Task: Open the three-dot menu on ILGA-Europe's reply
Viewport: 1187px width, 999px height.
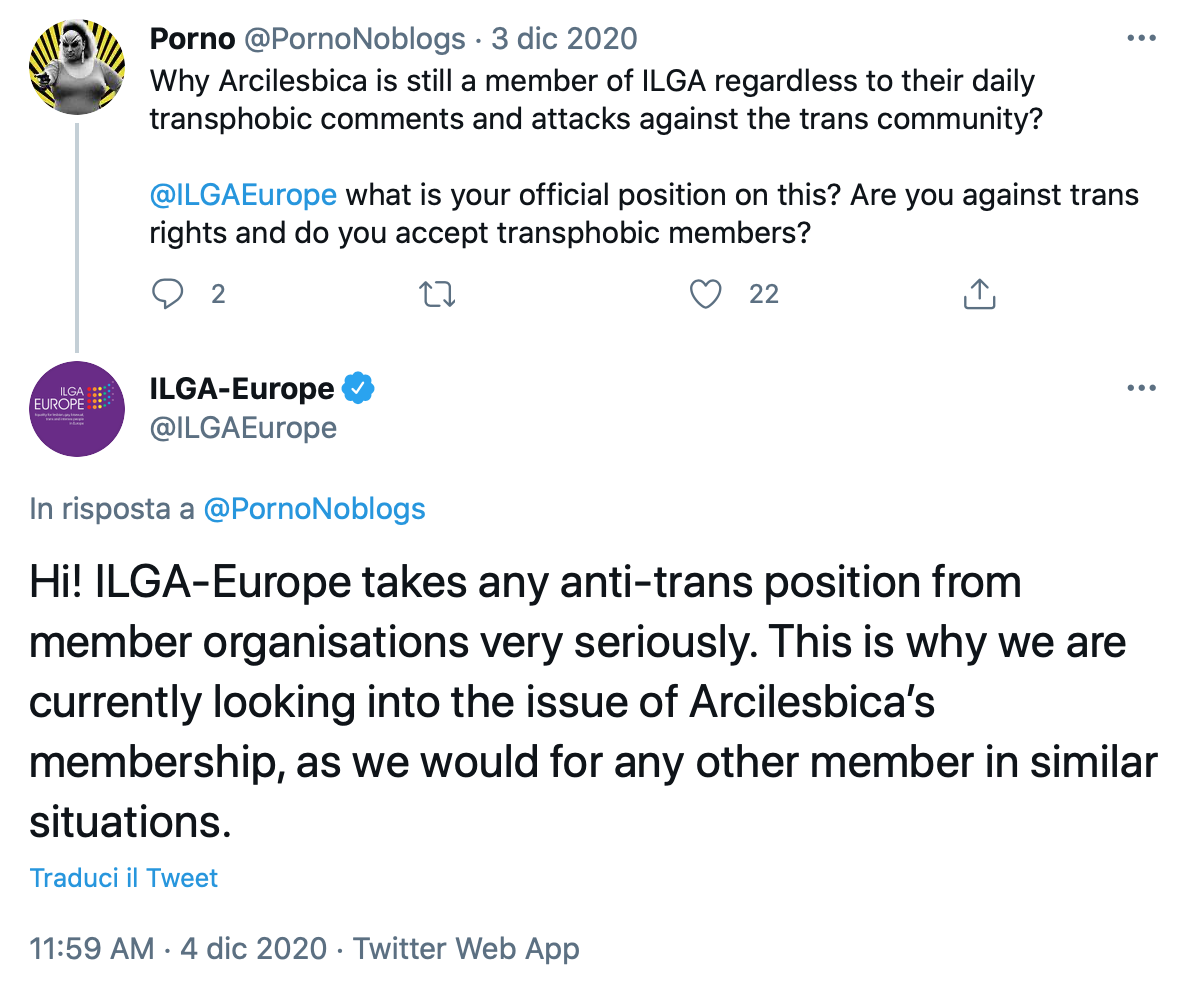Action: click(1141, 388)
